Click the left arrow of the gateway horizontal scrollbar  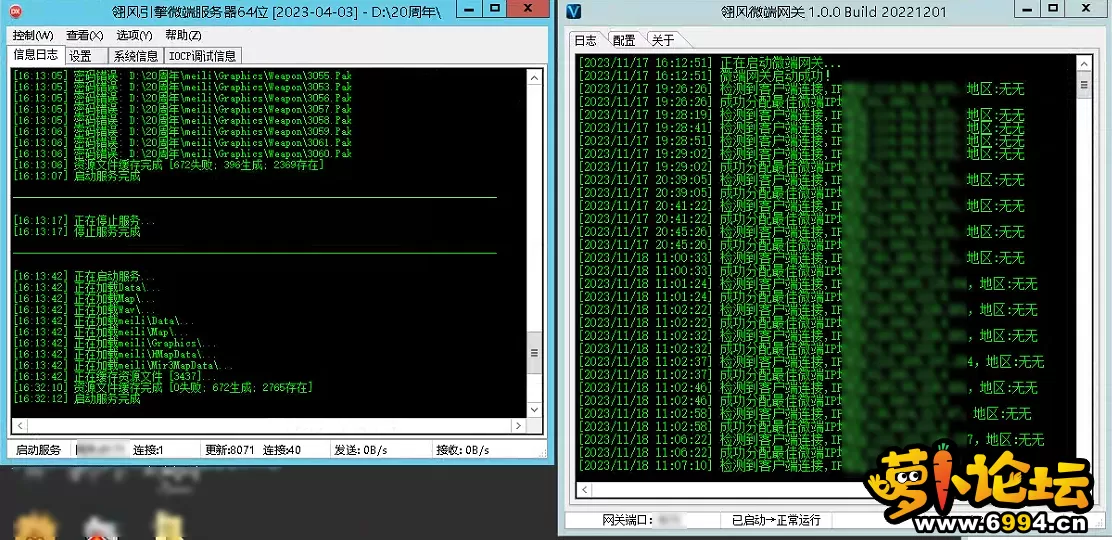tap(584, 491)
